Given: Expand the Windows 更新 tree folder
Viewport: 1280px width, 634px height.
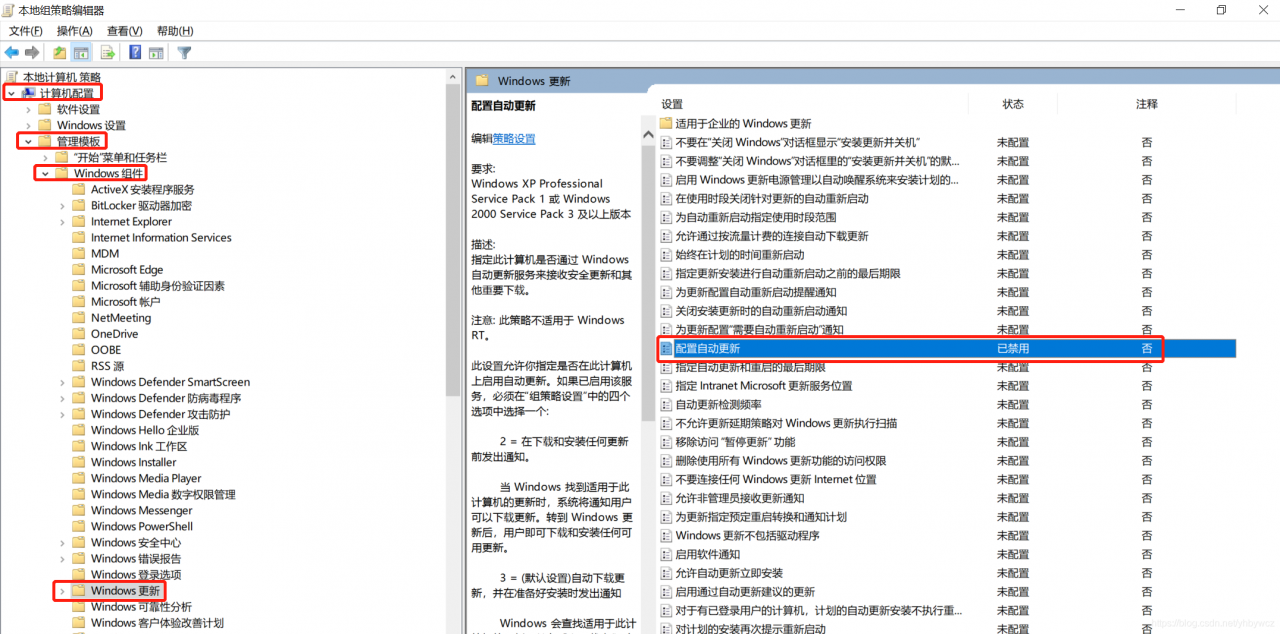Looking at the screenshot, I should [x=62, y=591].
